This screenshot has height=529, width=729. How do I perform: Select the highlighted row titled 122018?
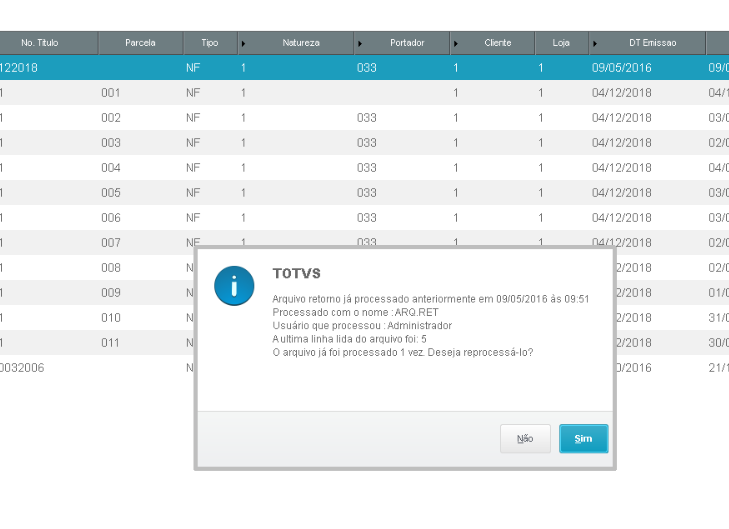[364, 67]
